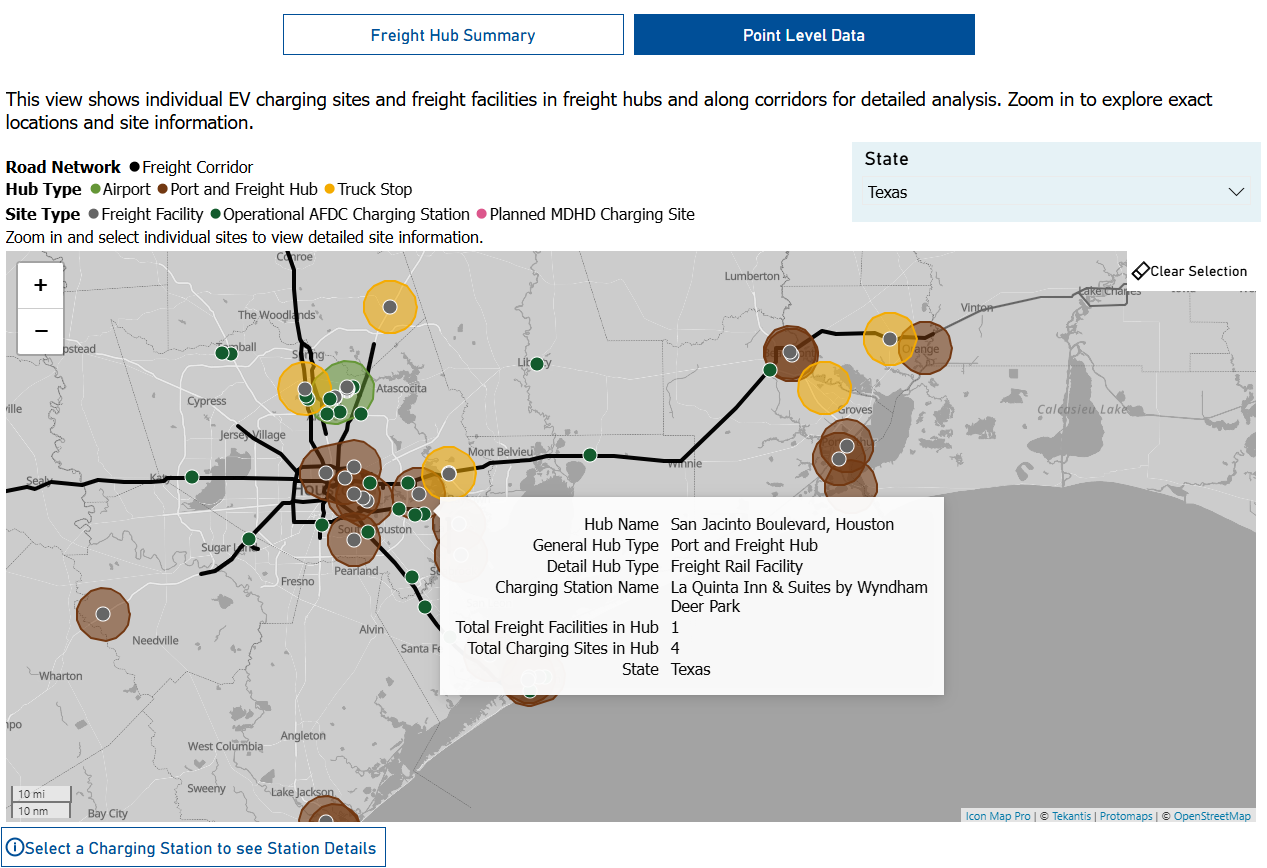1267x868 pixels.
Task: Open the State dropdown showing Texas
Action: (1055, 192)
